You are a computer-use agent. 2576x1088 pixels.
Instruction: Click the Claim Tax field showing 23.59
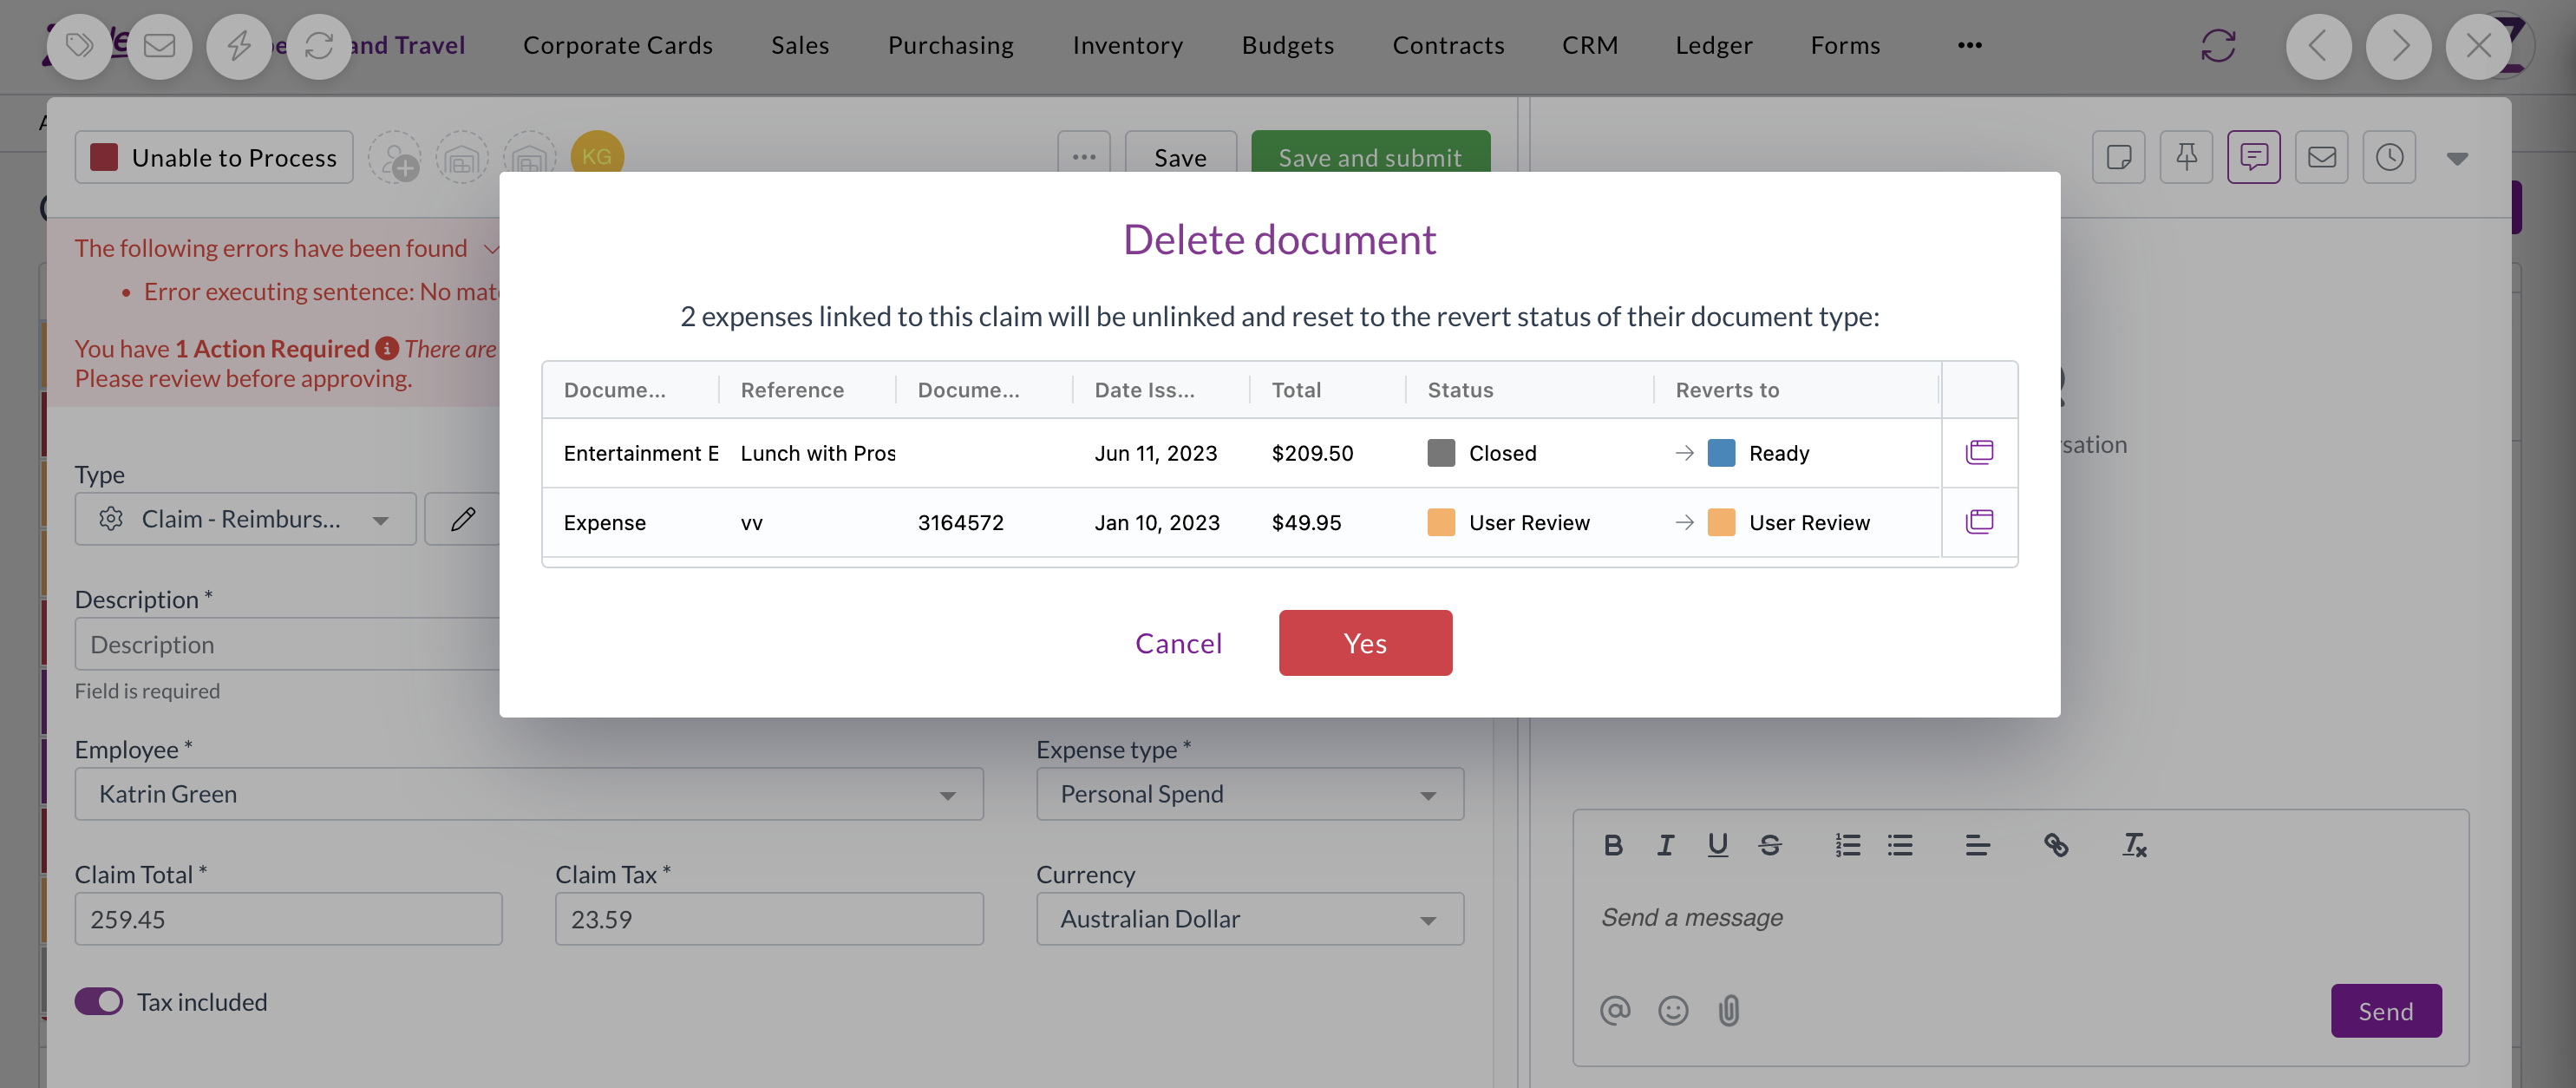[x=769, y=919]
